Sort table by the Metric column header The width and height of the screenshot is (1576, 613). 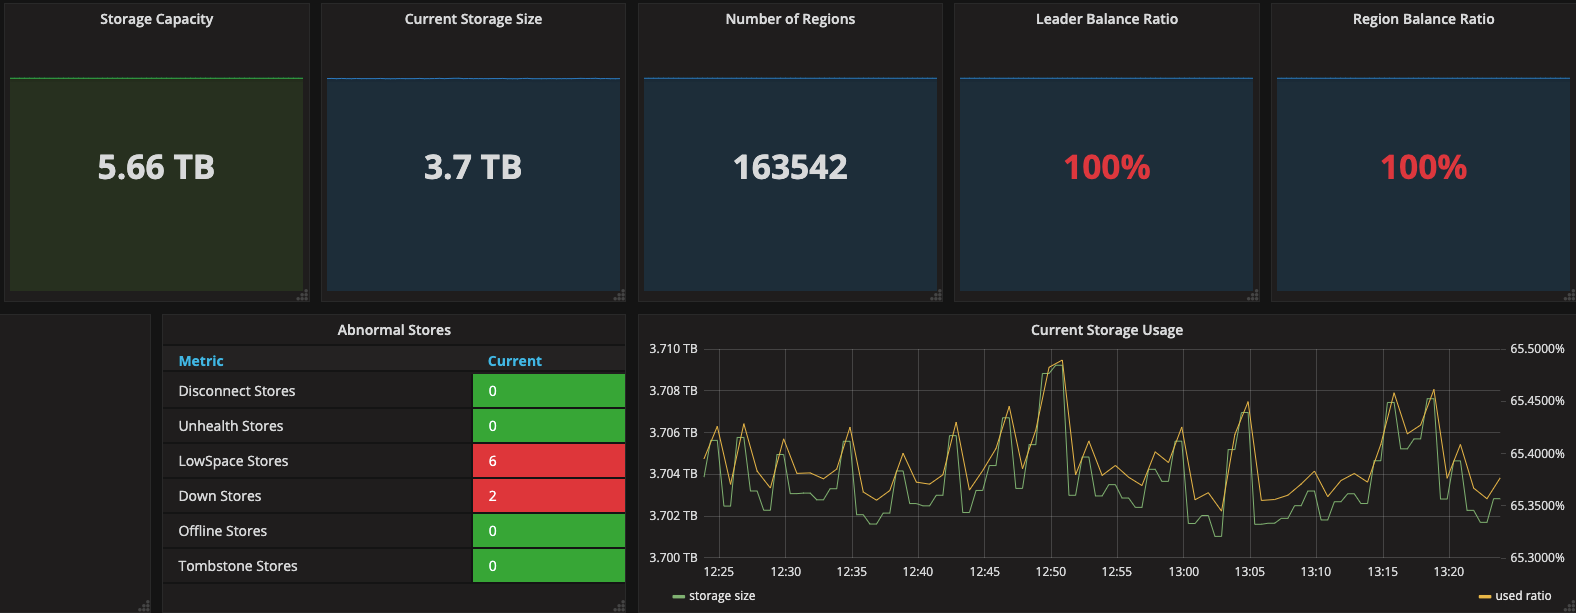click(201, 361)
